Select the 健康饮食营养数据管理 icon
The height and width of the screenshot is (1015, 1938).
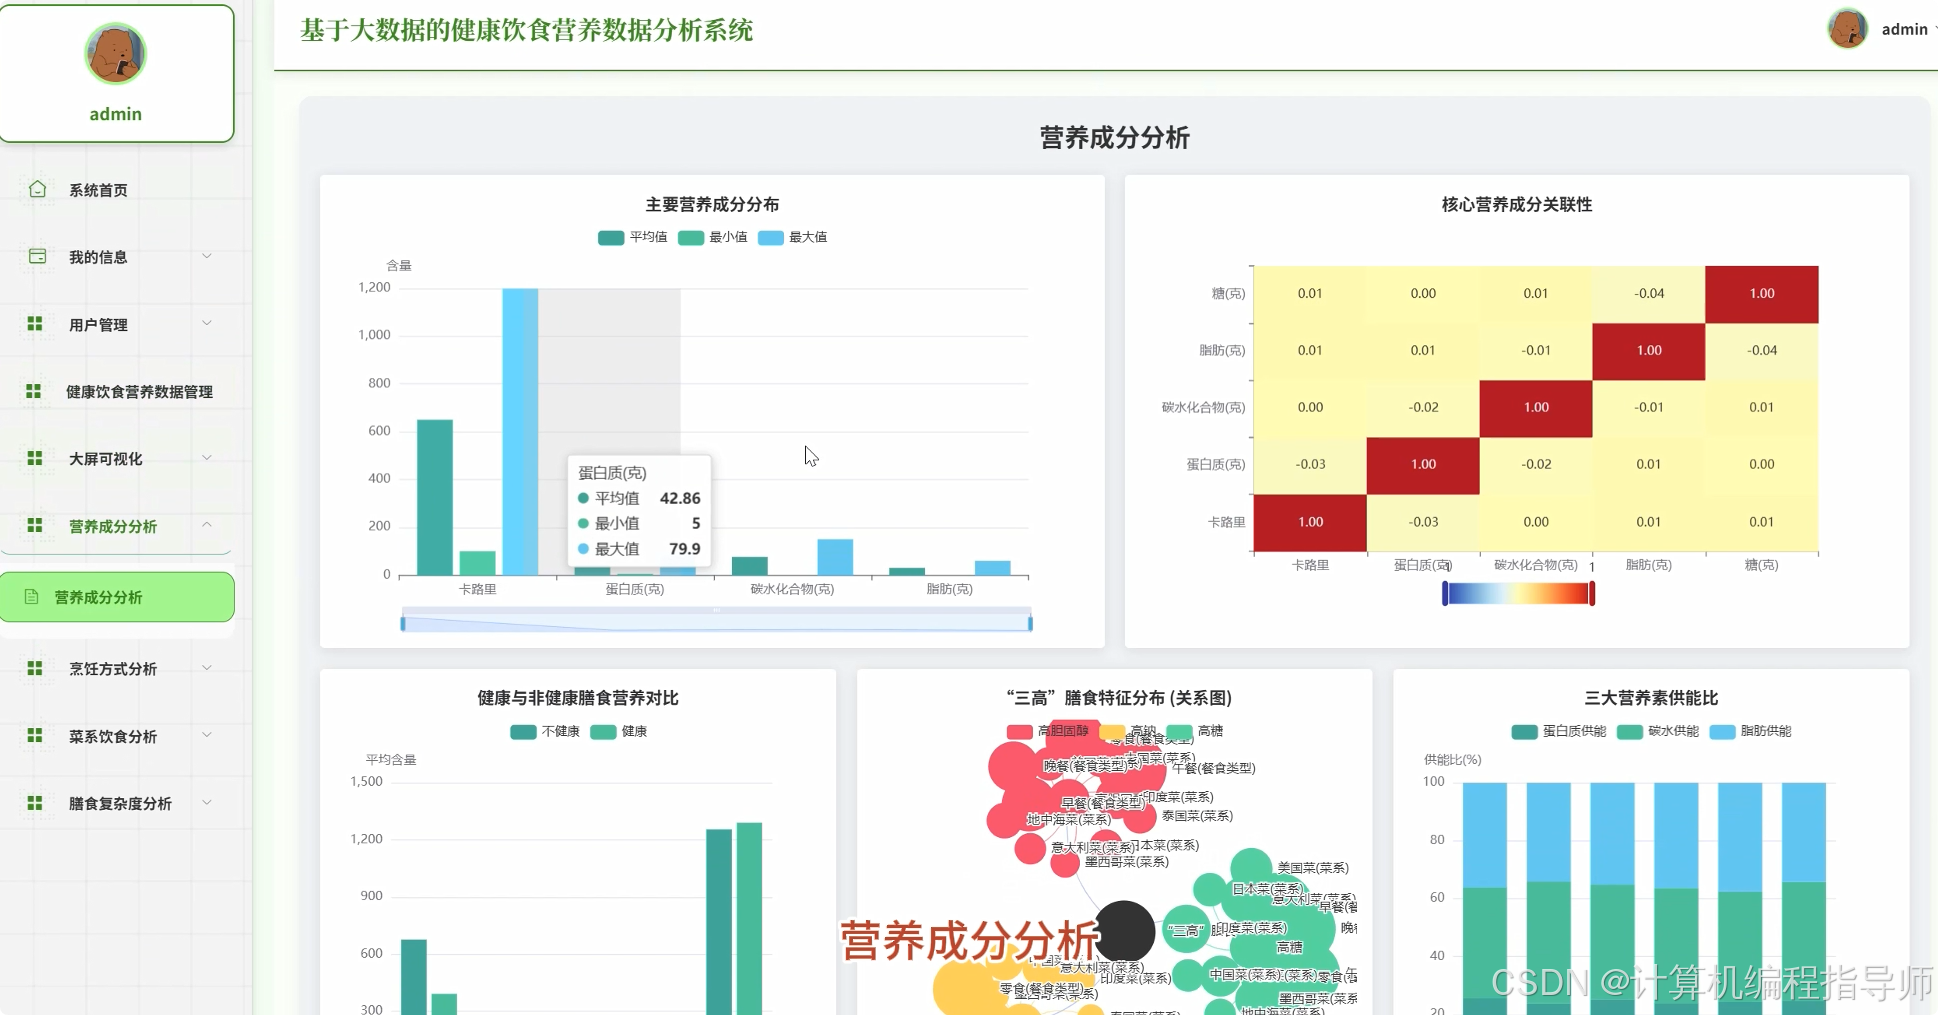(x=36, y=391)
